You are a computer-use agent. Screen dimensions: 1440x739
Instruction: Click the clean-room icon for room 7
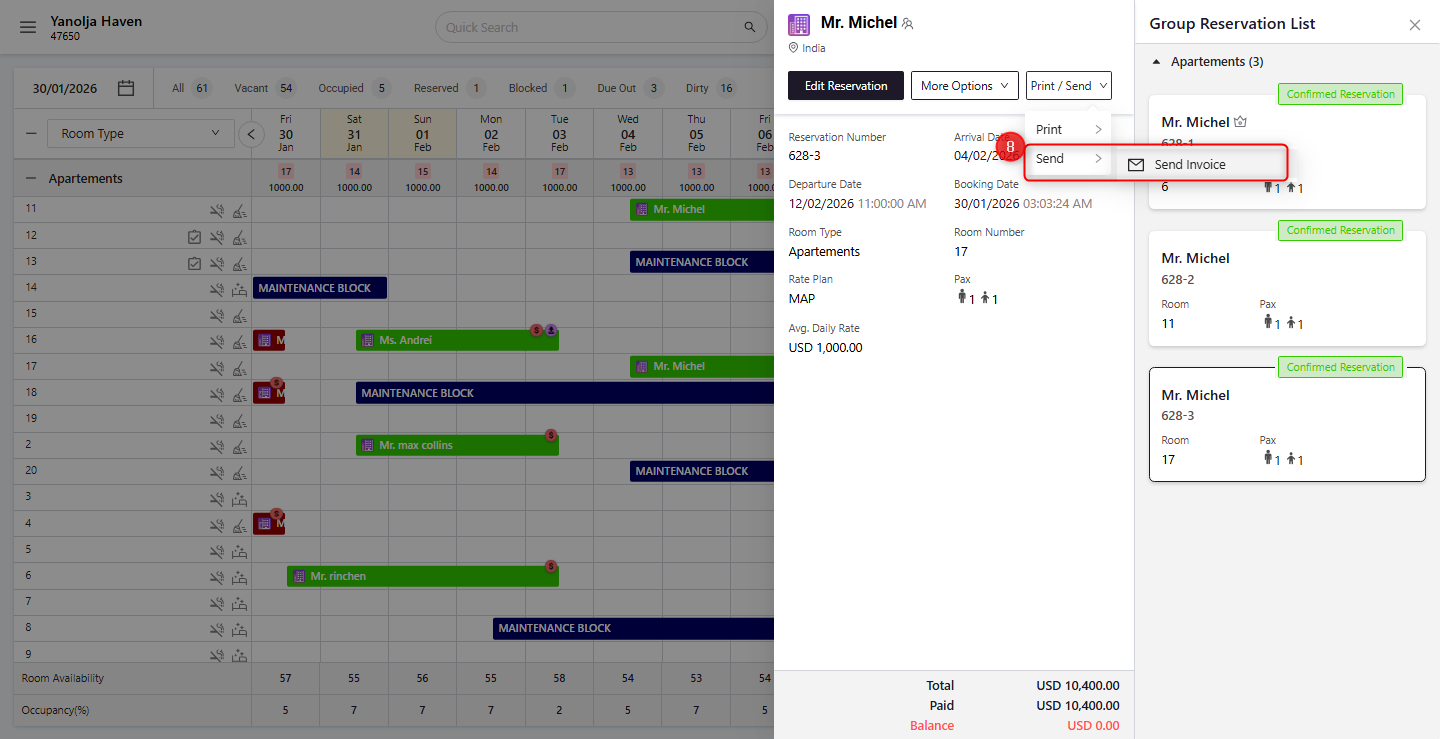click(x=239, y=602)
